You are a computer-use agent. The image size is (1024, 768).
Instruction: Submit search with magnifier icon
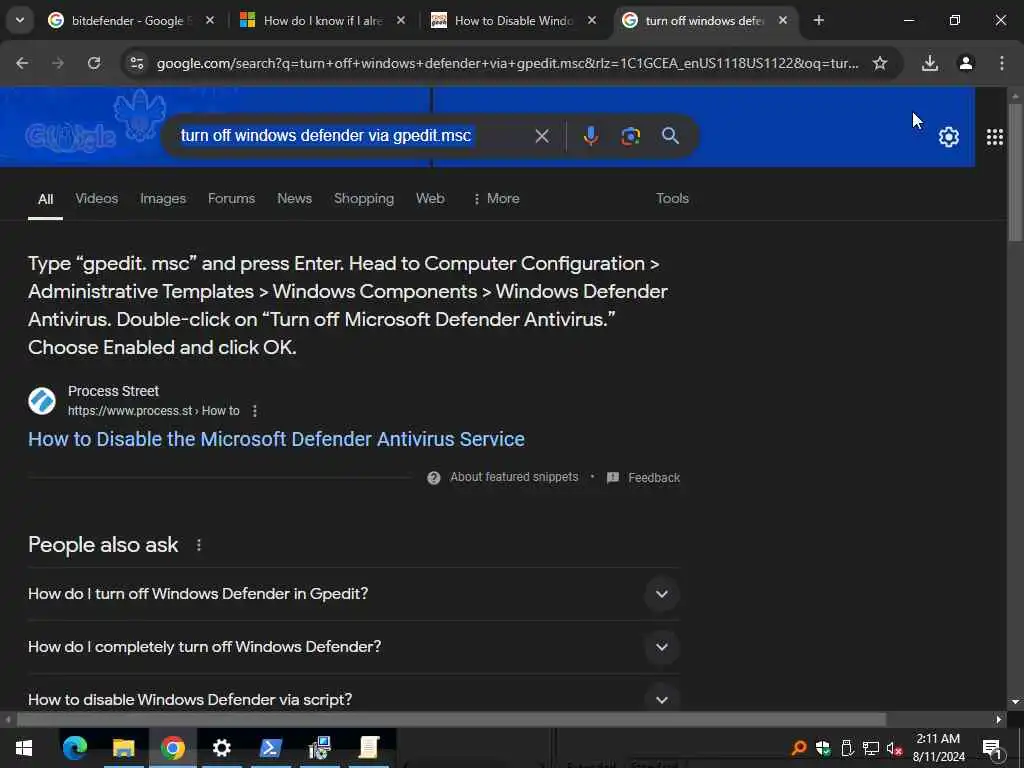pyautogui.click(x=670, y=136)
